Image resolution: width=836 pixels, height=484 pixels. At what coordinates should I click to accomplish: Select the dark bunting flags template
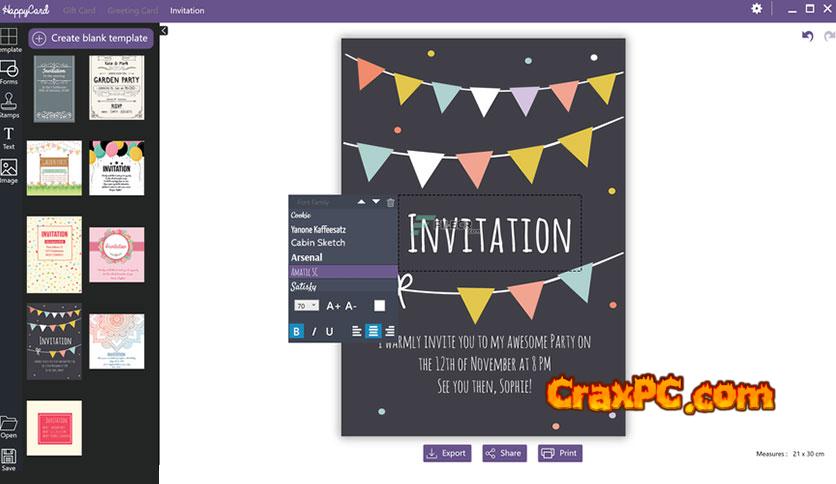click(x=54, y=341)
